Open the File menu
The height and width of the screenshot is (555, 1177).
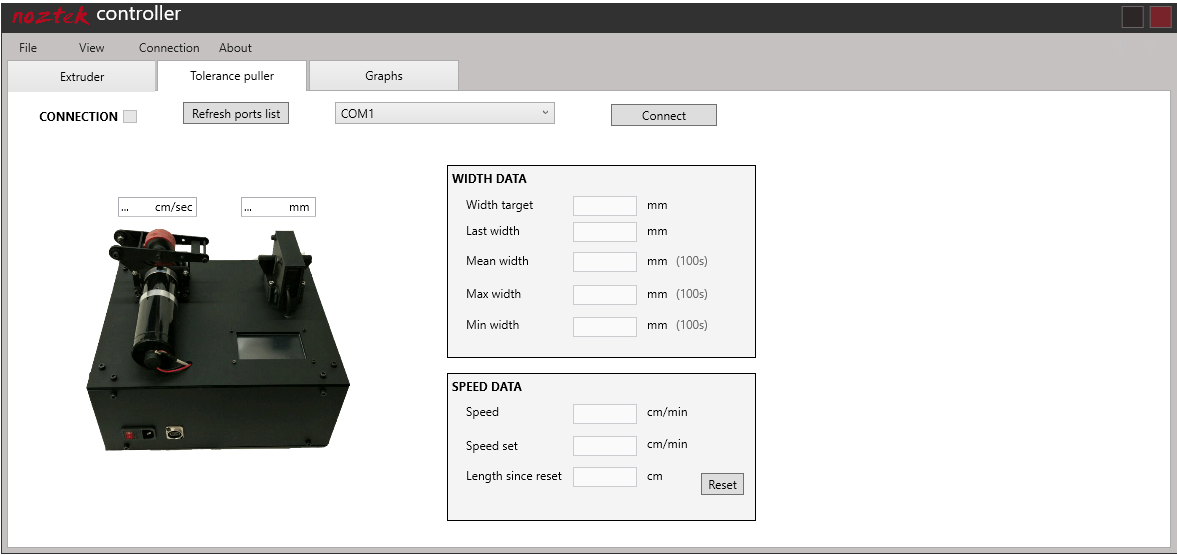click(x=28, y=48)
